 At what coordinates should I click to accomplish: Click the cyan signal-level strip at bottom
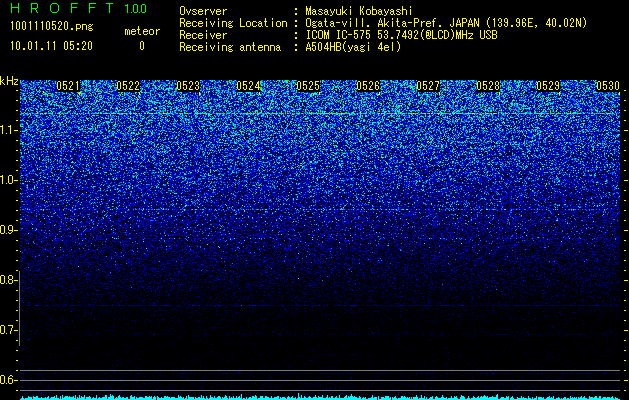(321, 397)
